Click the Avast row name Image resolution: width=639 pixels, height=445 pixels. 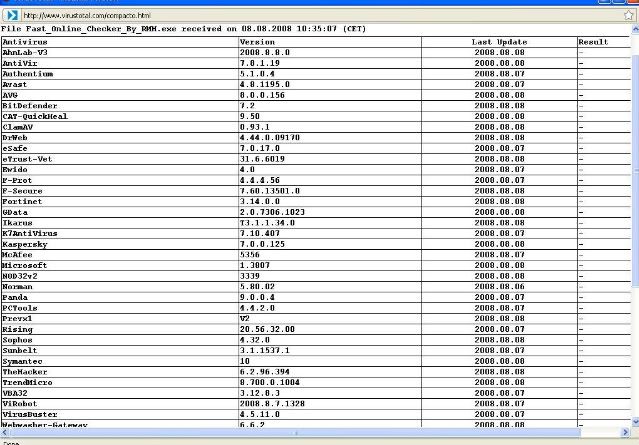point(15,84)
